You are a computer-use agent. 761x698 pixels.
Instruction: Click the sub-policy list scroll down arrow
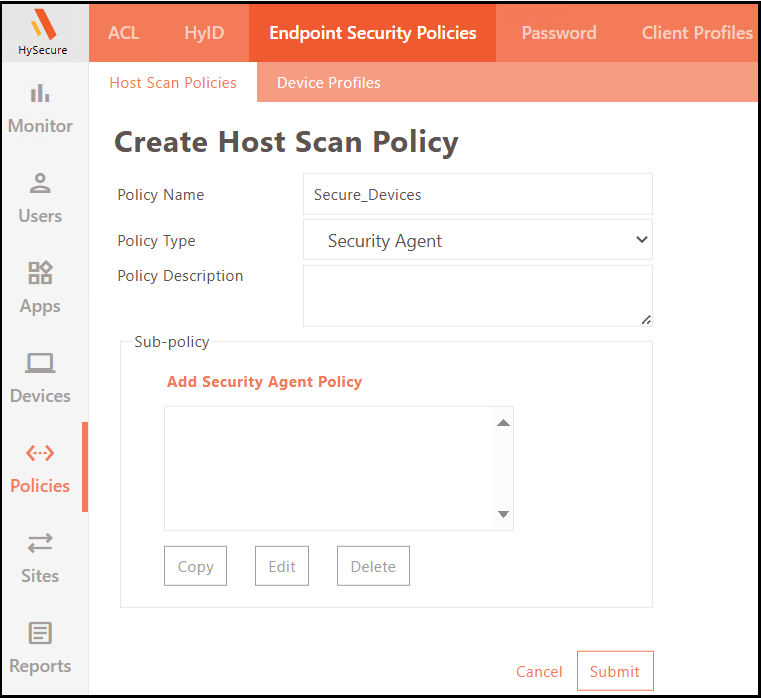(503, 516)
